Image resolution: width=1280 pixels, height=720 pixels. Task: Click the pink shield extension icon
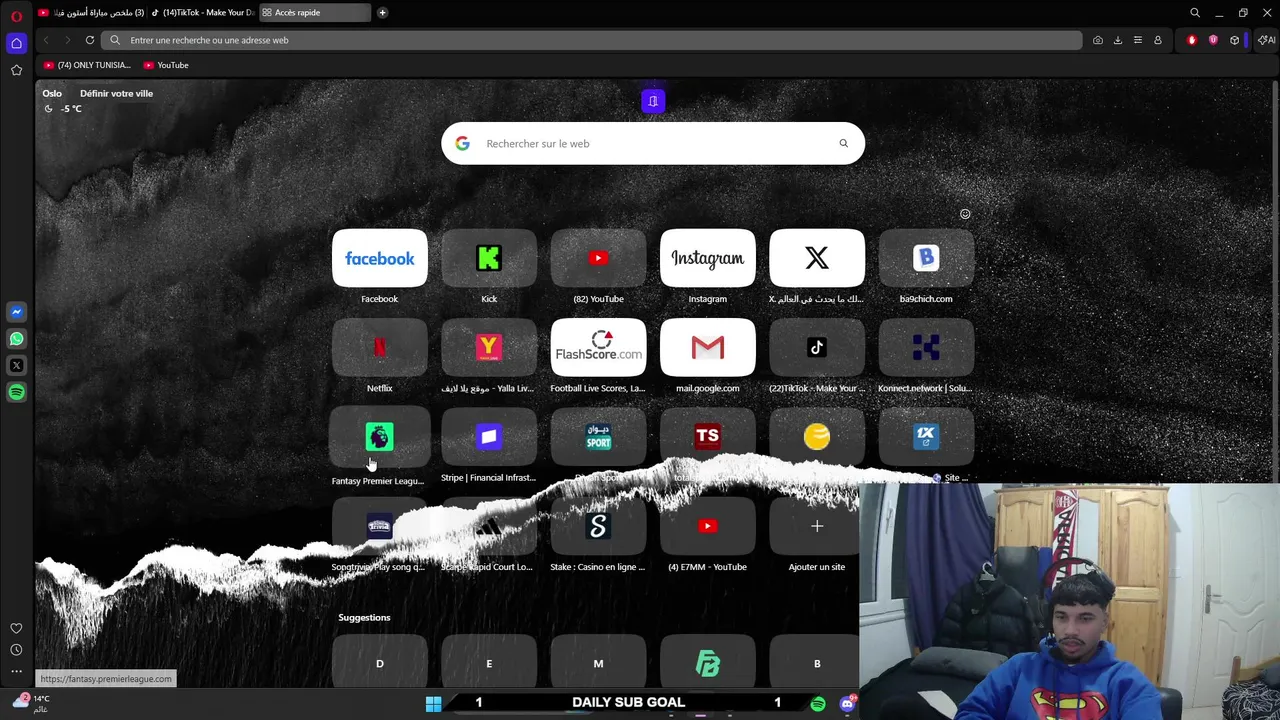tap(1213, 40)
